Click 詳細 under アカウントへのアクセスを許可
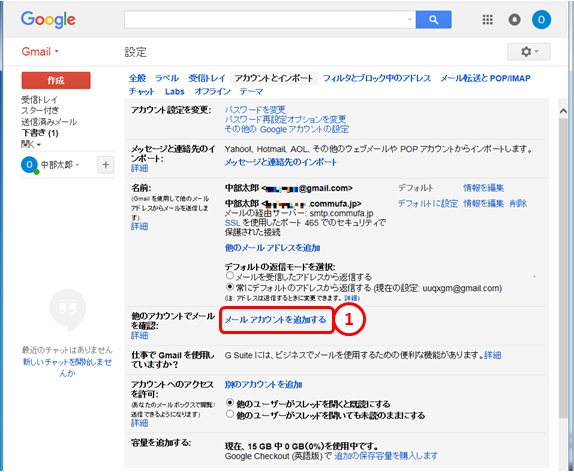574x472 pixels. point(139,423)
